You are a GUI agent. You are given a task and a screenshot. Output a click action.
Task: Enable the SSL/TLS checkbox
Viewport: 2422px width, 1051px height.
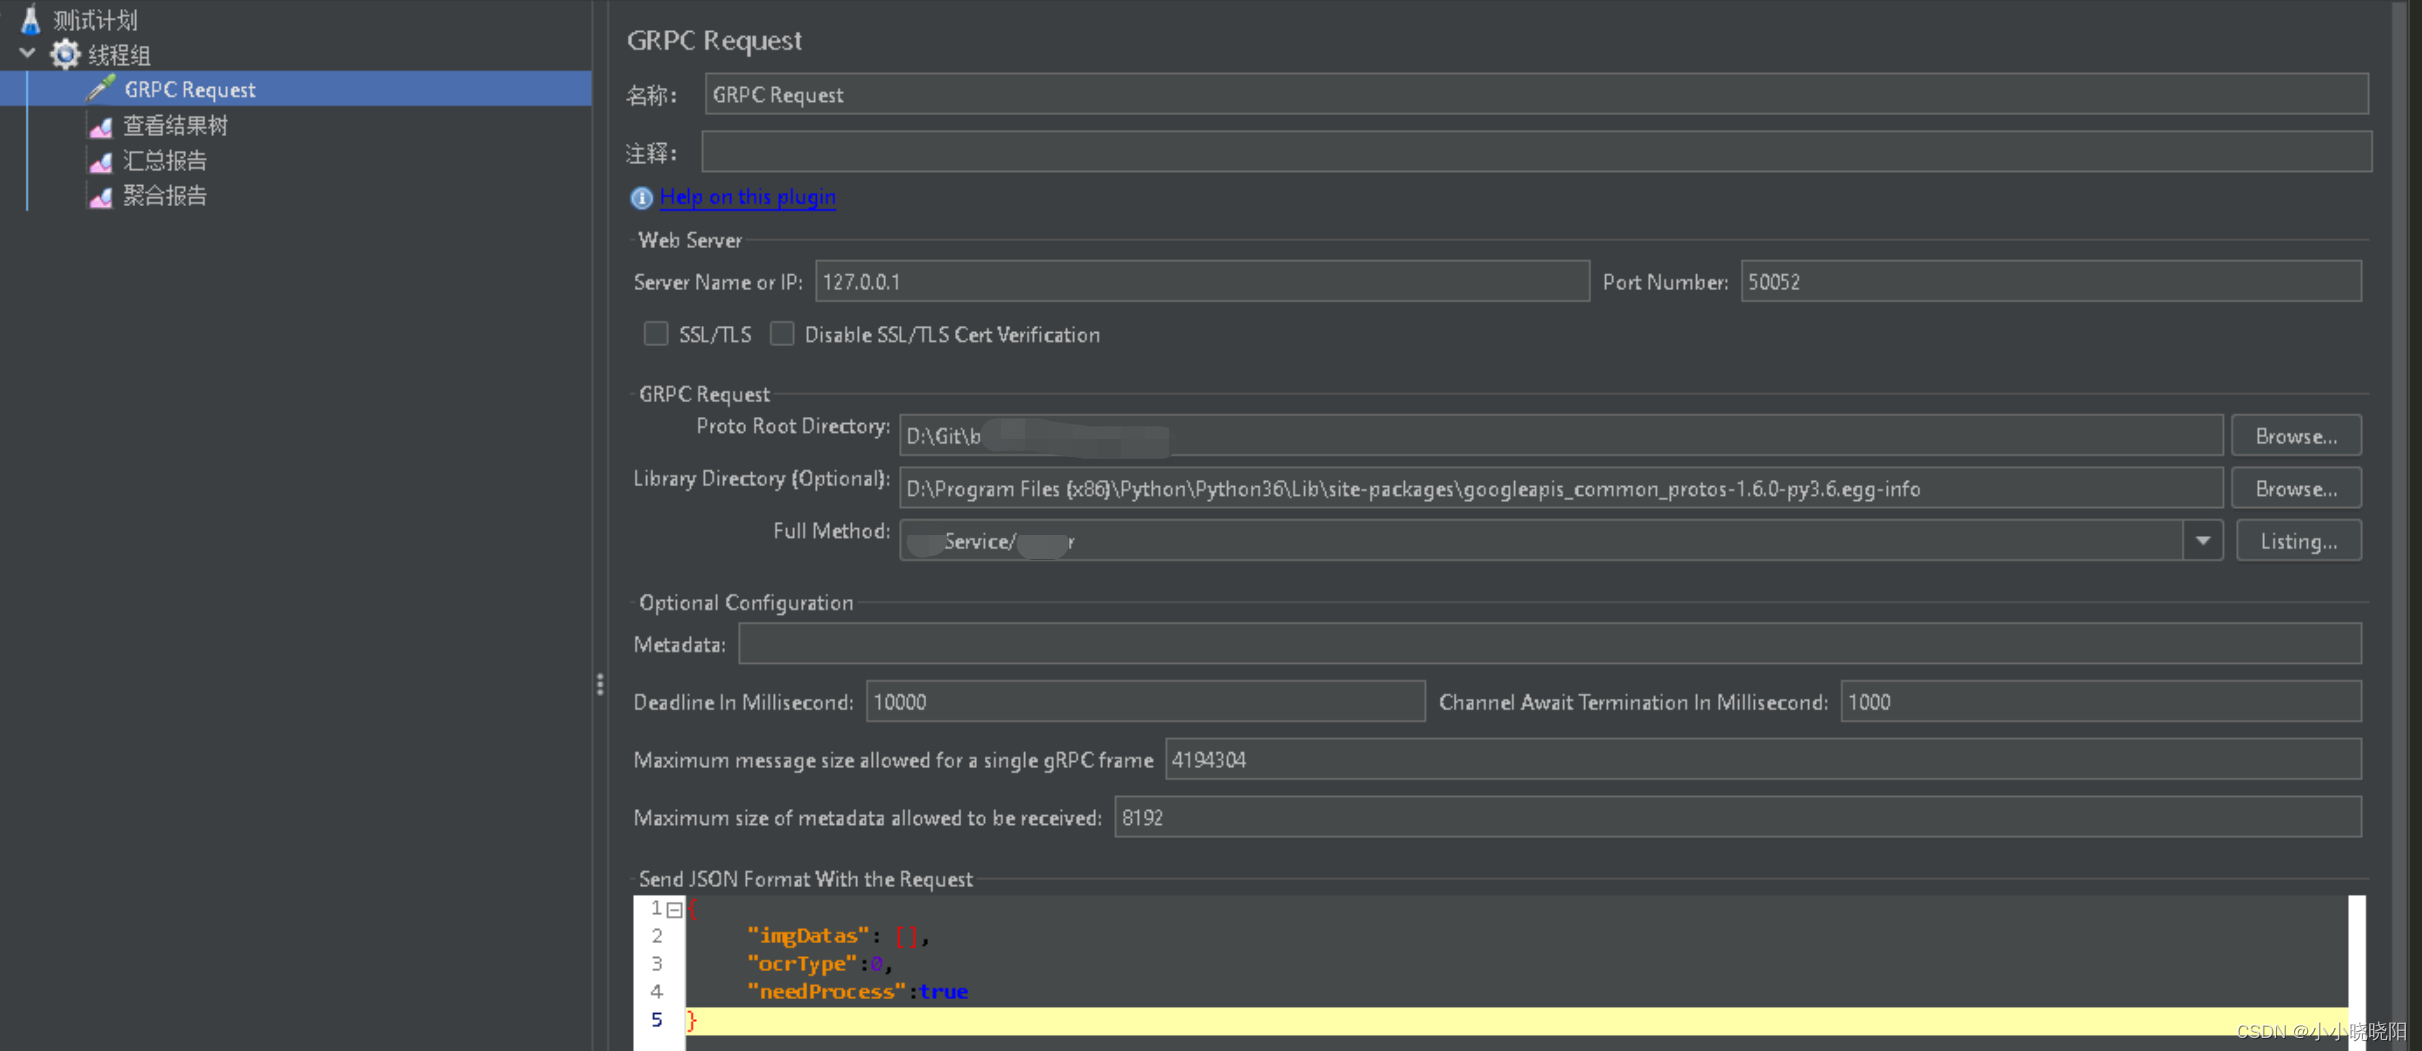click(x=655, y=334)
